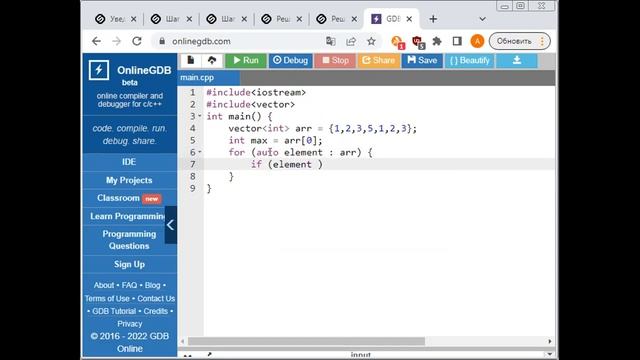The height and width of the screenshot is (360, 640).
Task: Go back with browser back arrow
Action: click(x=96, y=41)
